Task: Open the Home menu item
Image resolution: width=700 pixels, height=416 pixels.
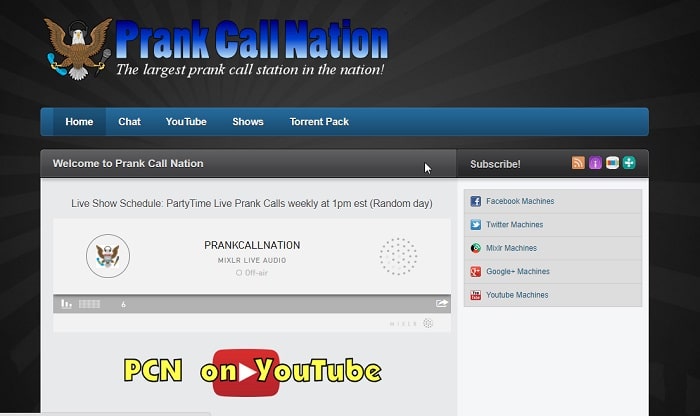Action: pyautogui.click(x=79, y=122)
